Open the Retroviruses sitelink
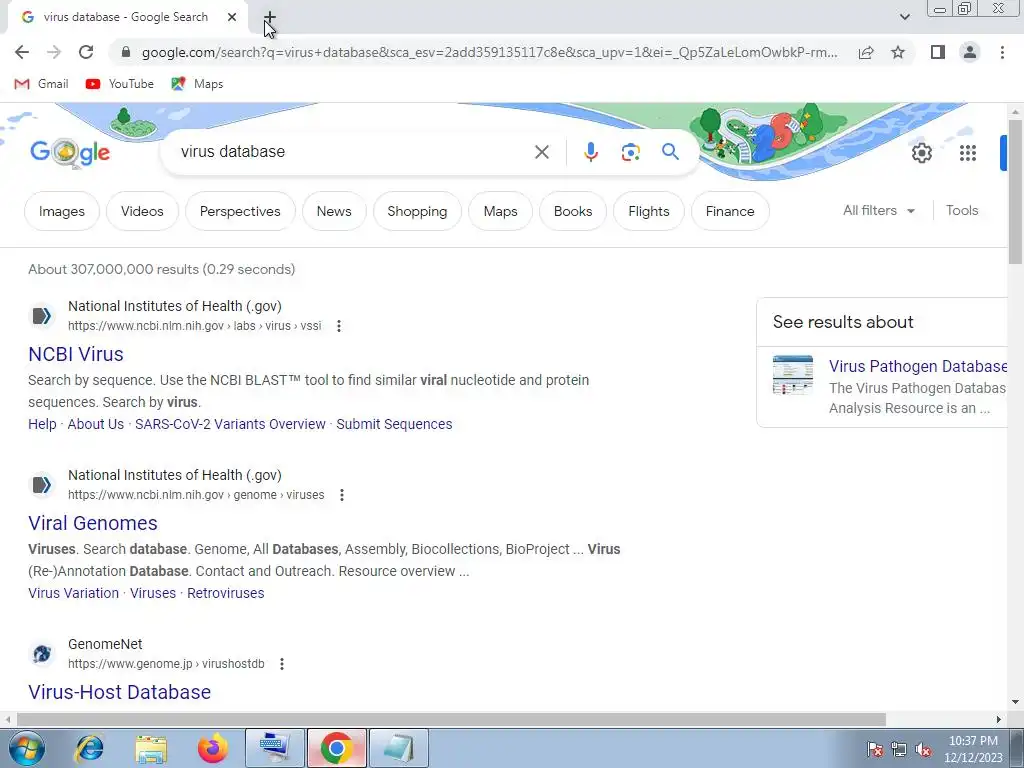Image resolution: width=1024 pixels, height=768 pixels. 225,593
